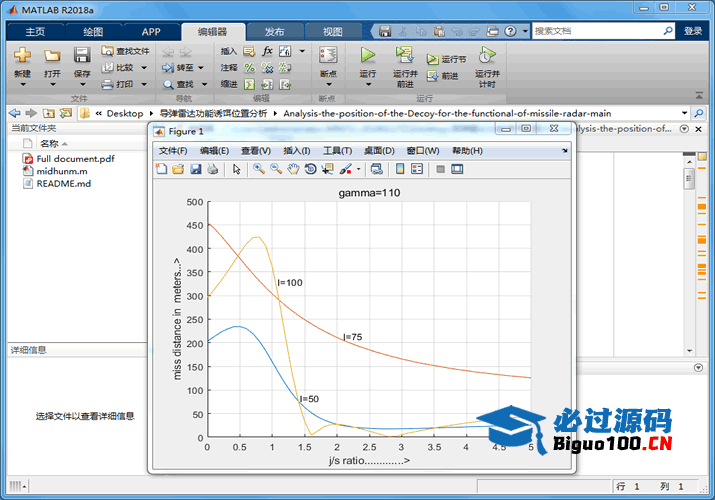
Task: Click Open File icon in Figure 1 toolbar
Action: pos(178,169)
